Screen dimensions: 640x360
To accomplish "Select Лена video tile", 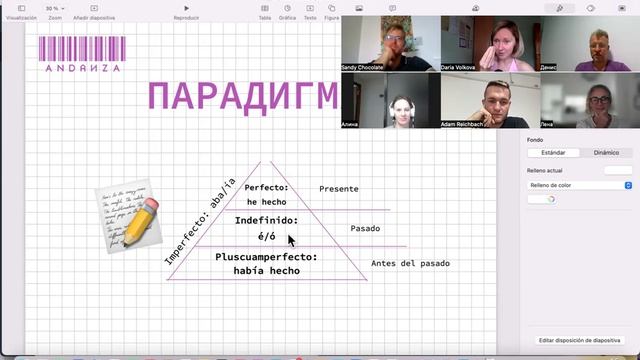I will tap(590, 100).
